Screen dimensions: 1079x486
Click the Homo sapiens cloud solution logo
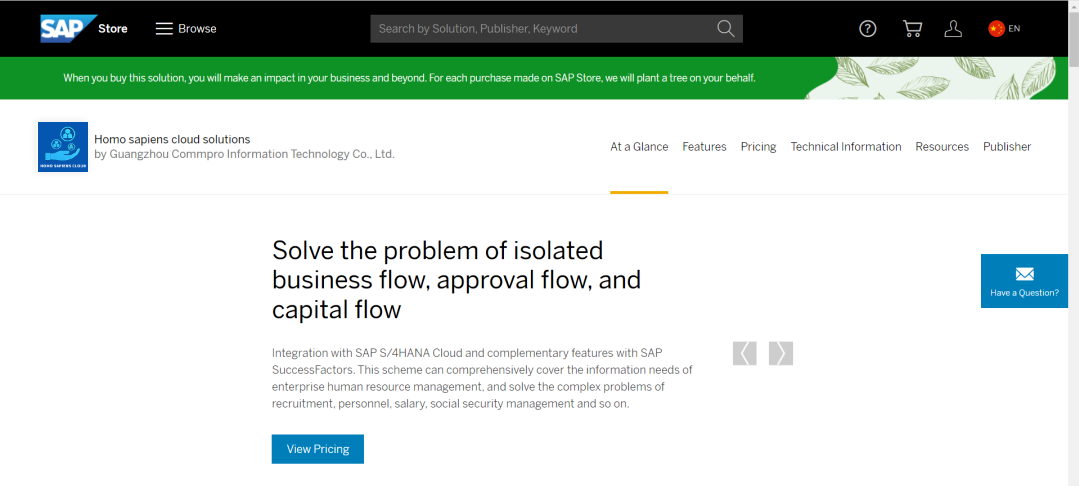point(63,147)
